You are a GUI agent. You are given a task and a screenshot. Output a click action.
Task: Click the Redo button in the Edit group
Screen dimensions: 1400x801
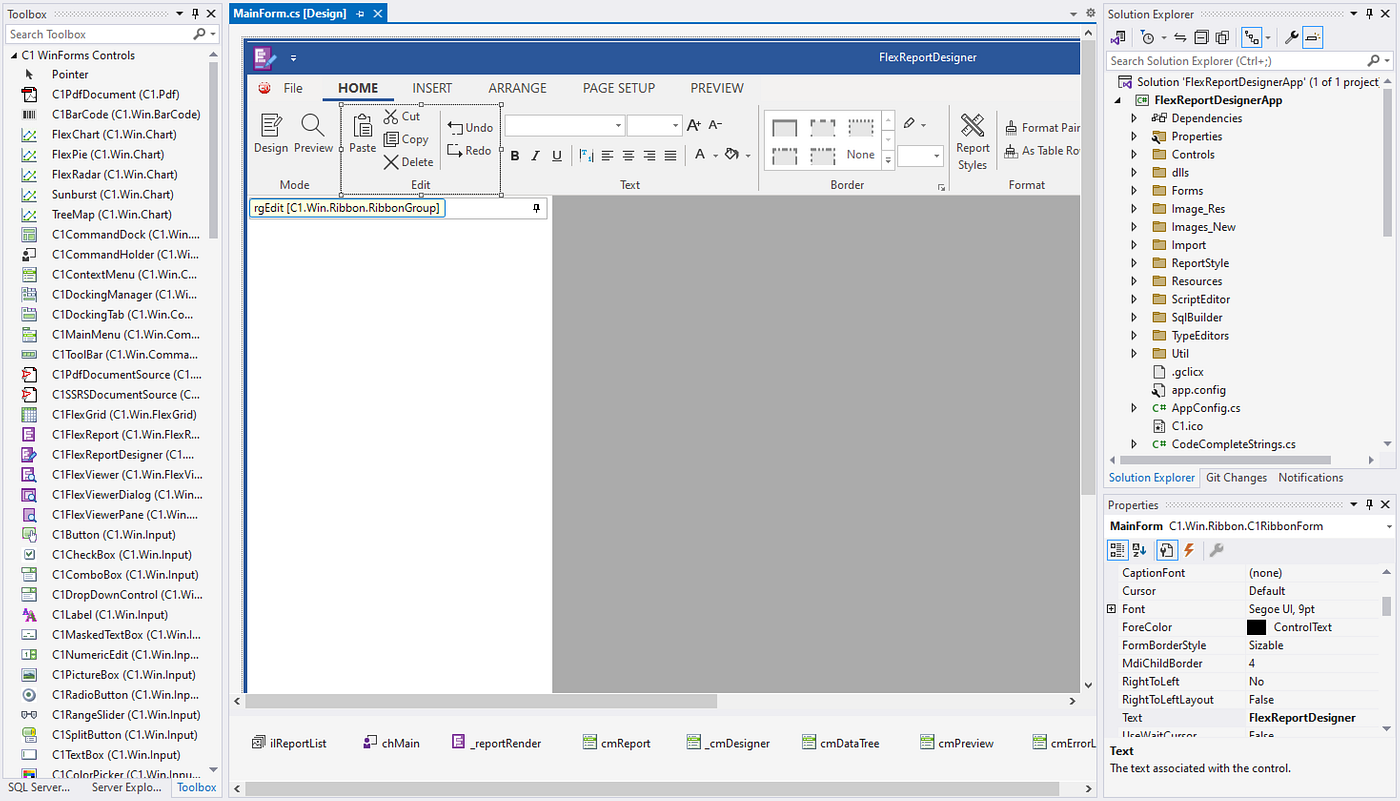pyautogui.click(x=469, y=150)
